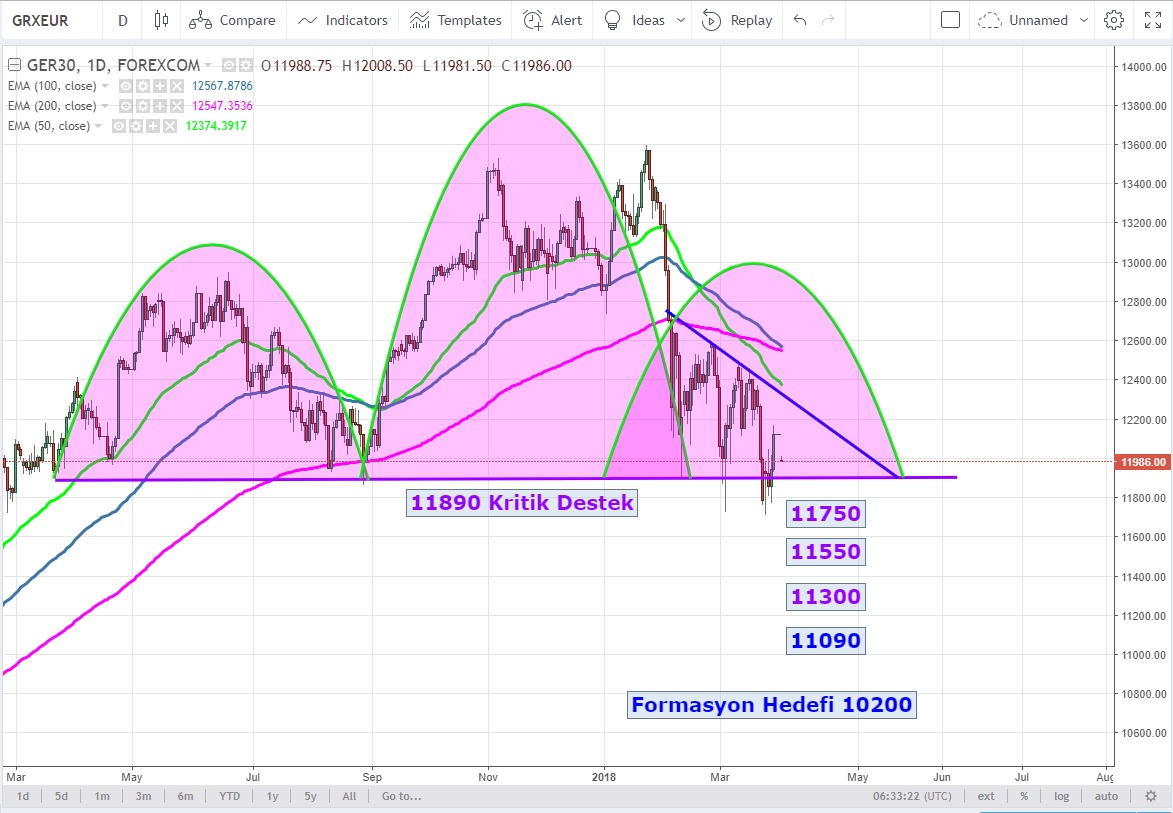This screenshot has height=813, width=1173.
Task: Enter fullscreen mode with the expand icon
Action: (1149, 20)
